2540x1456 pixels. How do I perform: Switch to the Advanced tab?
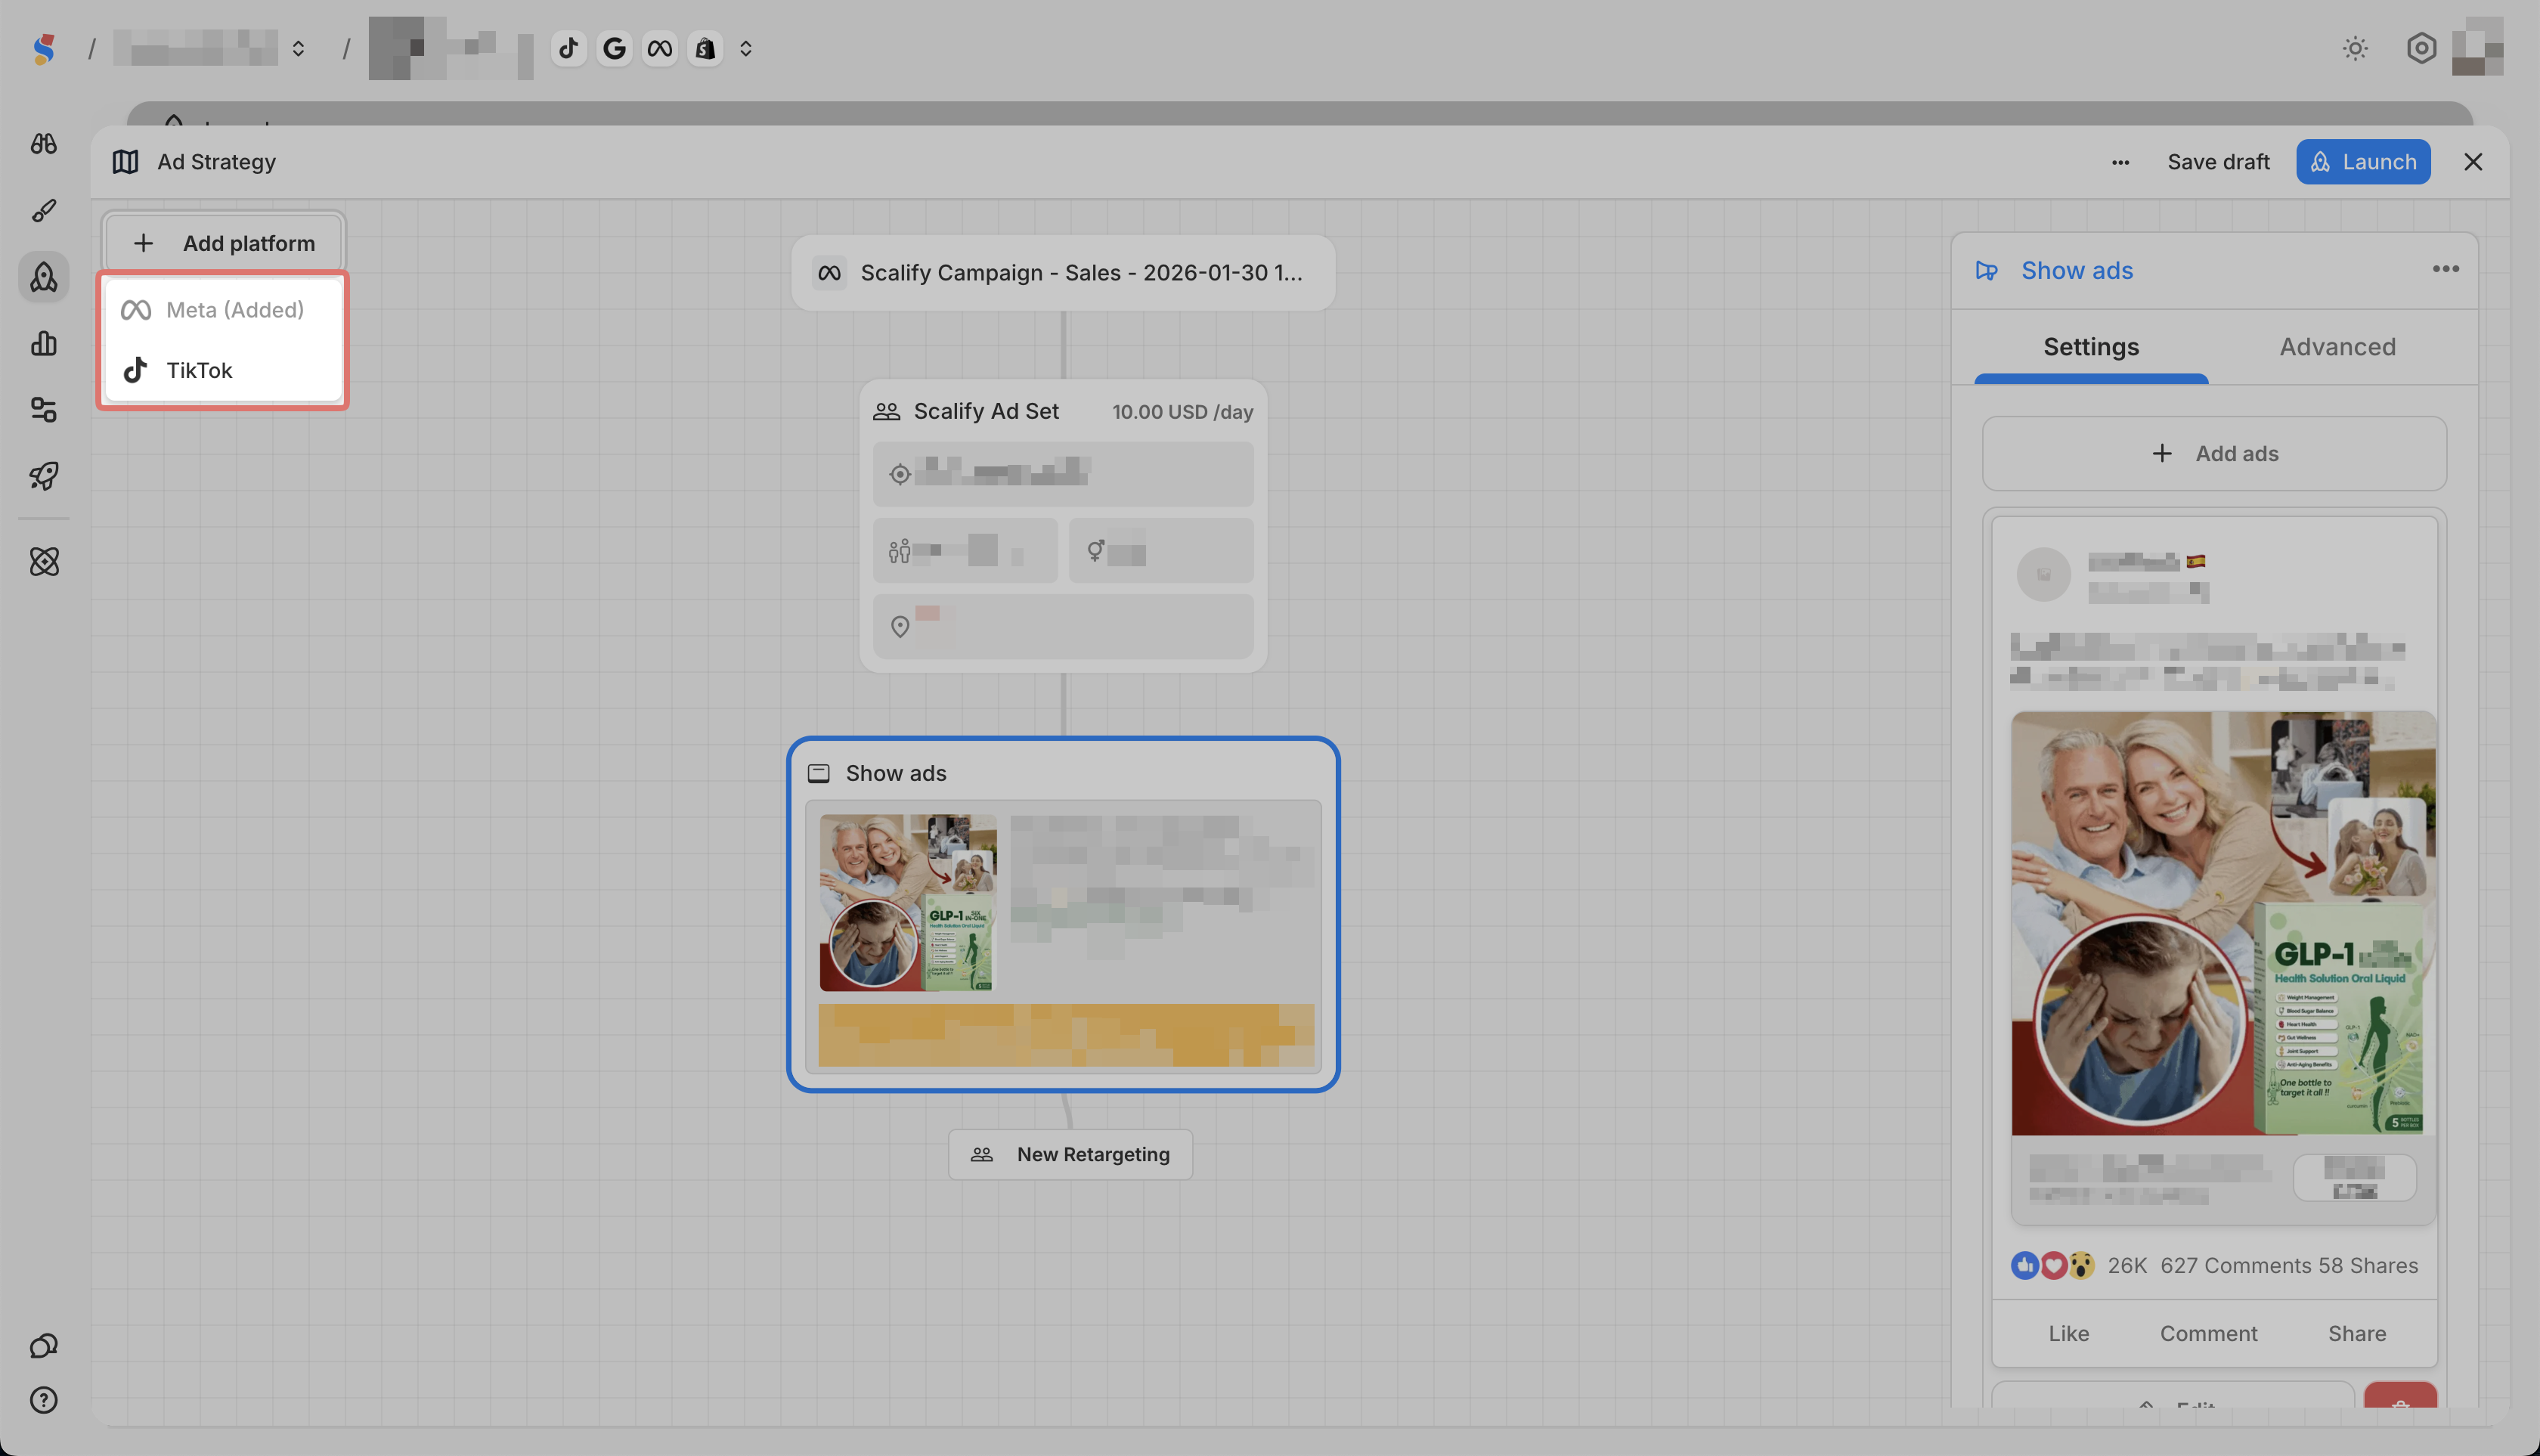pyautogui.click(x=2337, y=347)
